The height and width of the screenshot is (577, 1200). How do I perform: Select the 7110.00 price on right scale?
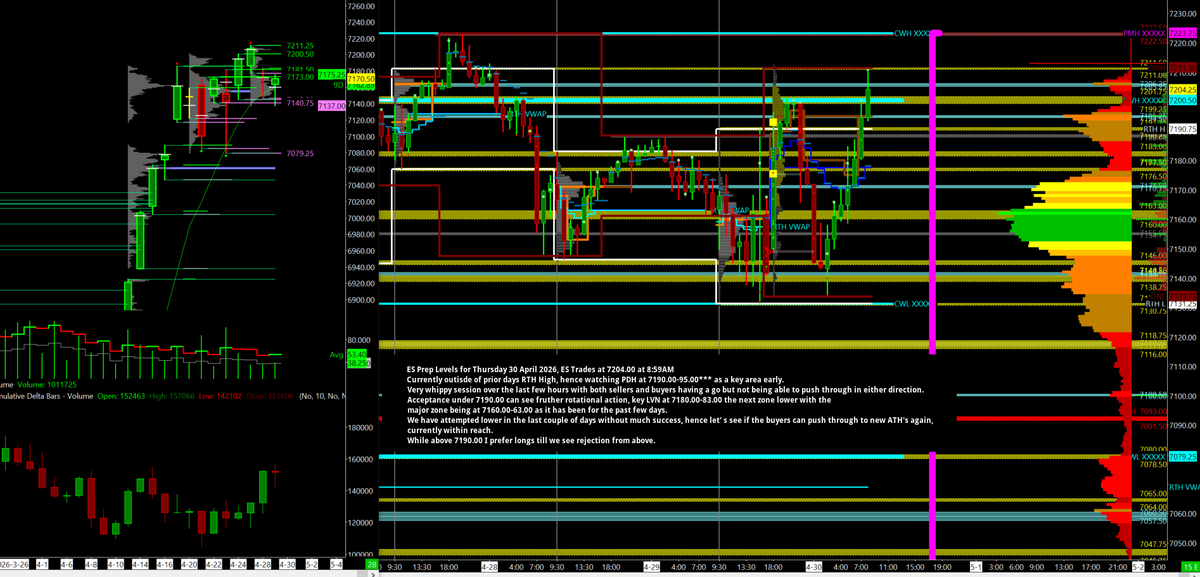pos(1184,366)
